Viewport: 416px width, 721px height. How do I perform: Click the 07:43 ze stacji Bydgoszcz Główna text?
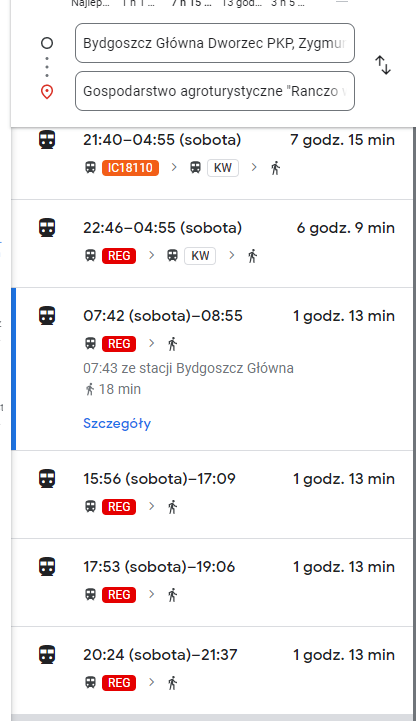pos(188,368)
